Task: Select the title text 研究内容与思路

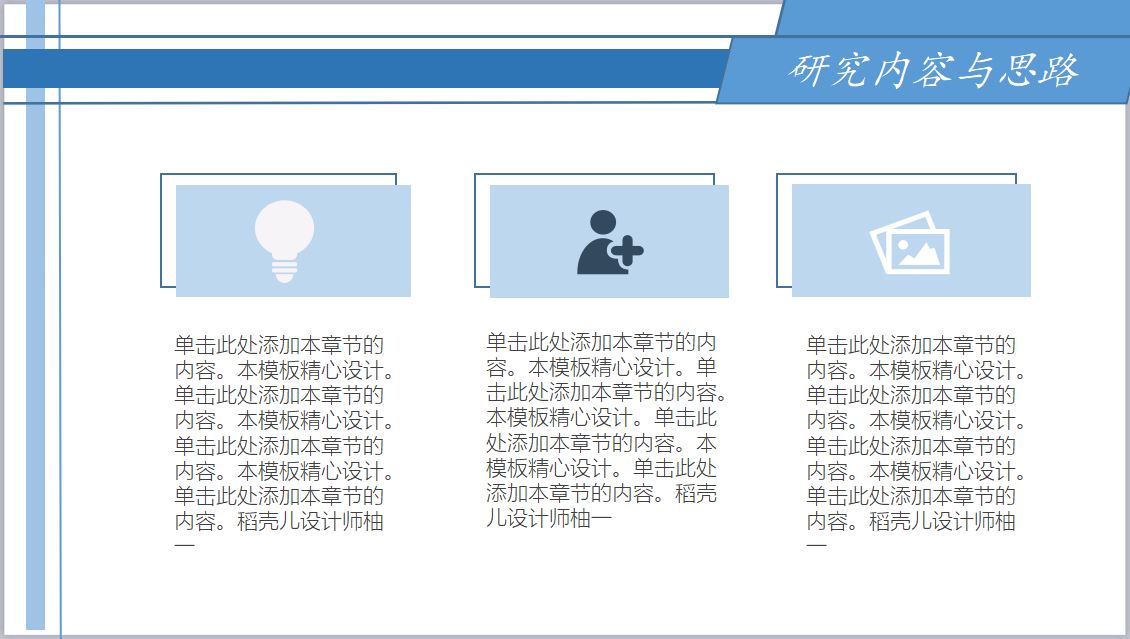Action: [x=933, y=71]
